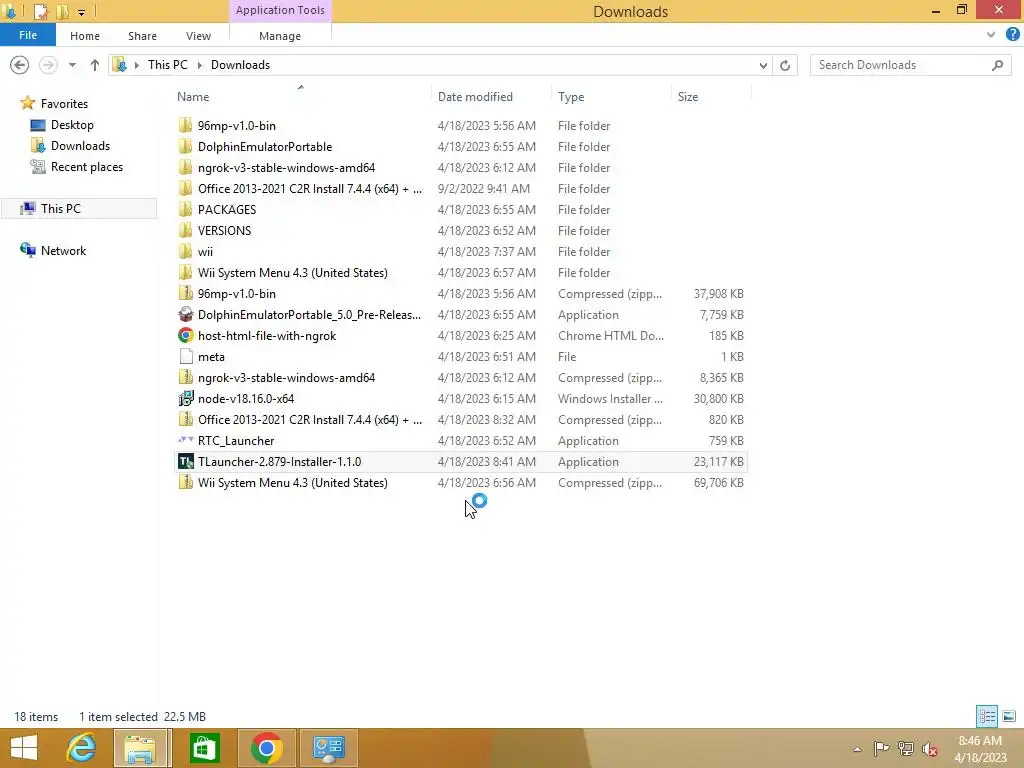Select This PC in navigation pane
The width and height of the screenshot is (1024, 768).
pyautogui.click(x=61, y=208)
